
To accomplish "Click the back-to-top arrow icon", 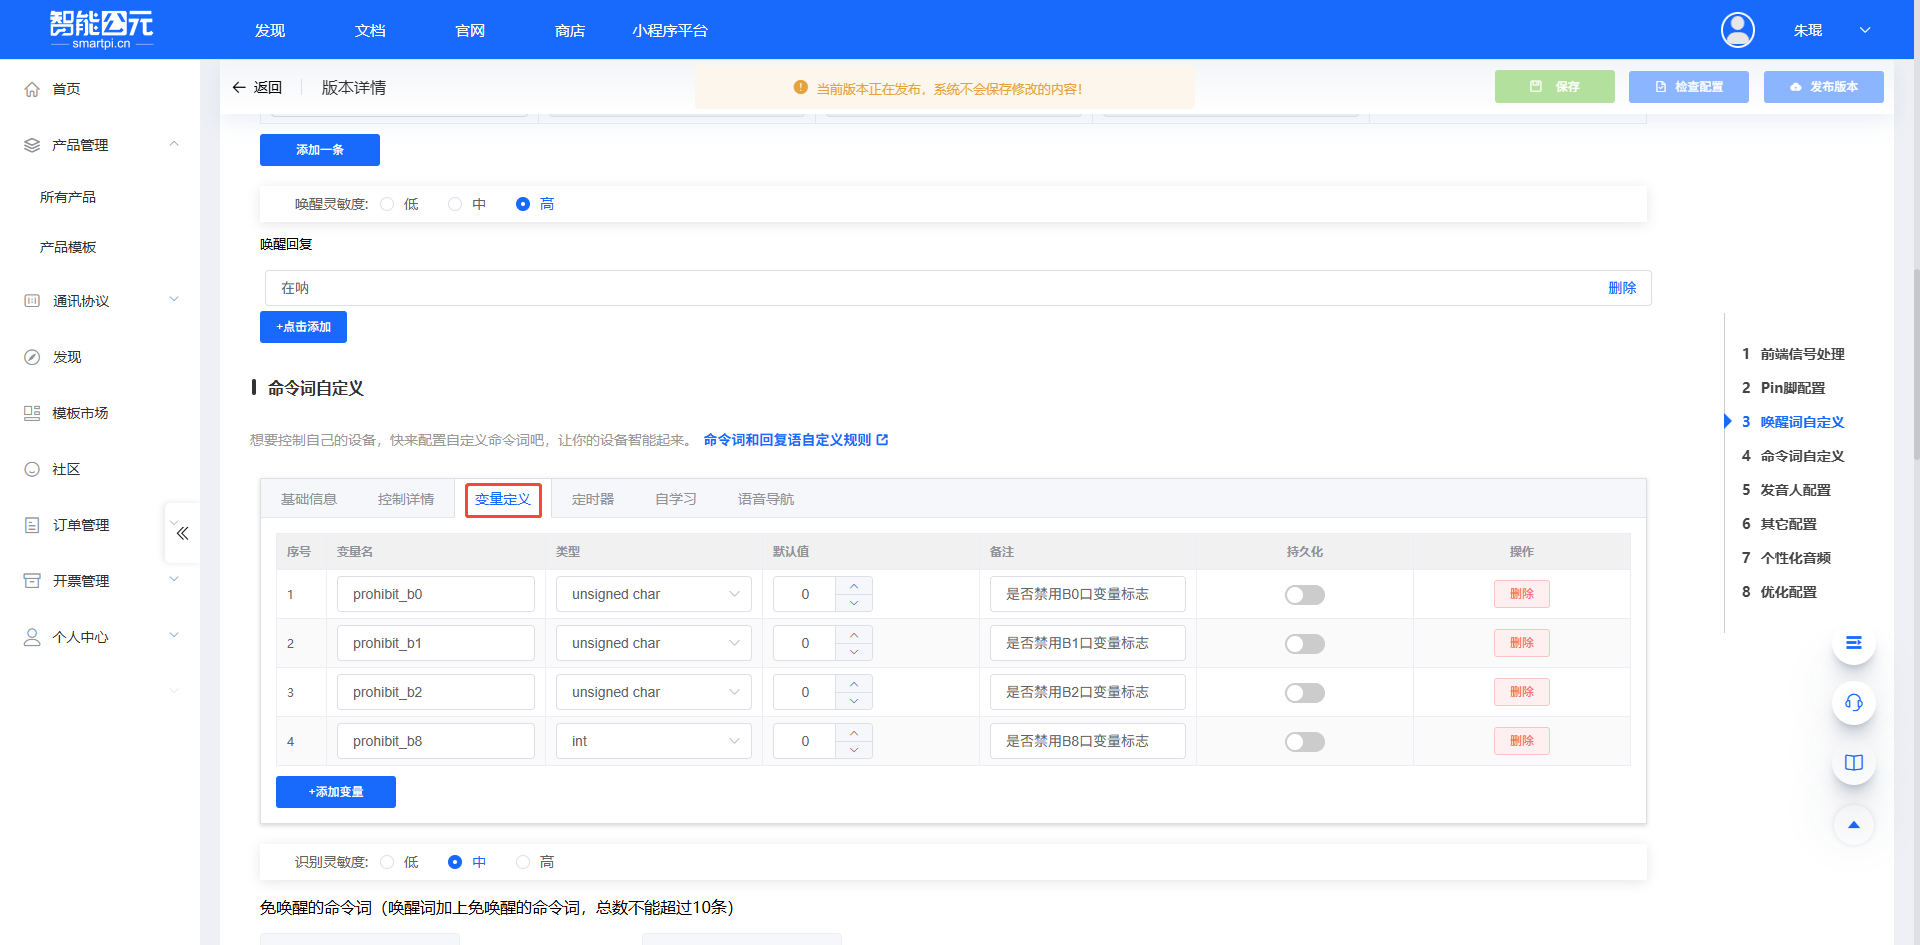I will point(1854,825).
